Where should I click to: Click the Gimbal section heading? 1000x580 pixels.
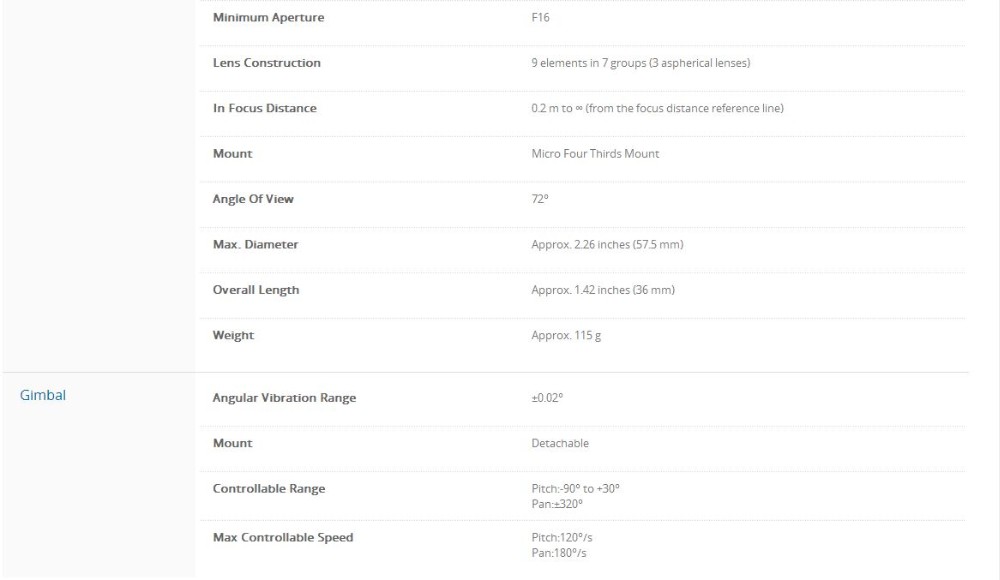43,395
